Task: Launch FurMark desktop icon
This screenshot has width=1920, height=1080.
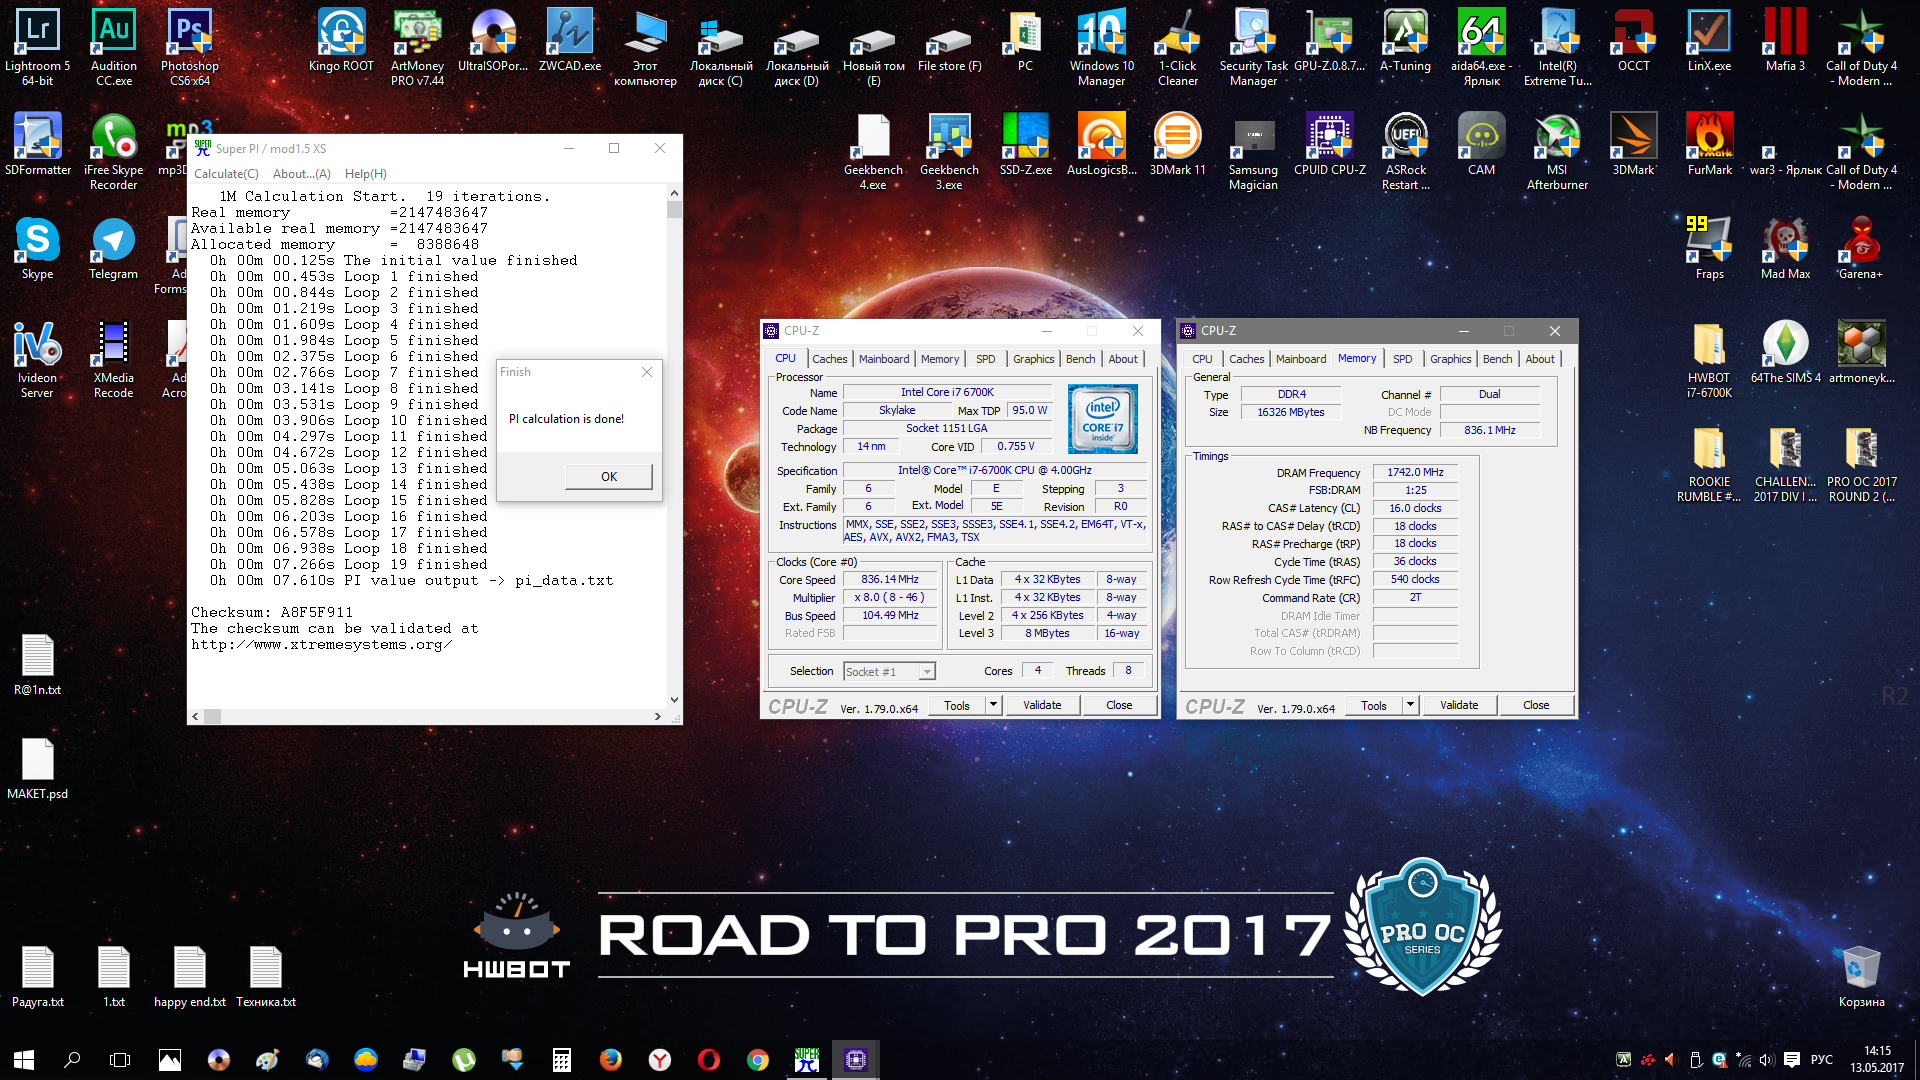Action: point(1709,144)
